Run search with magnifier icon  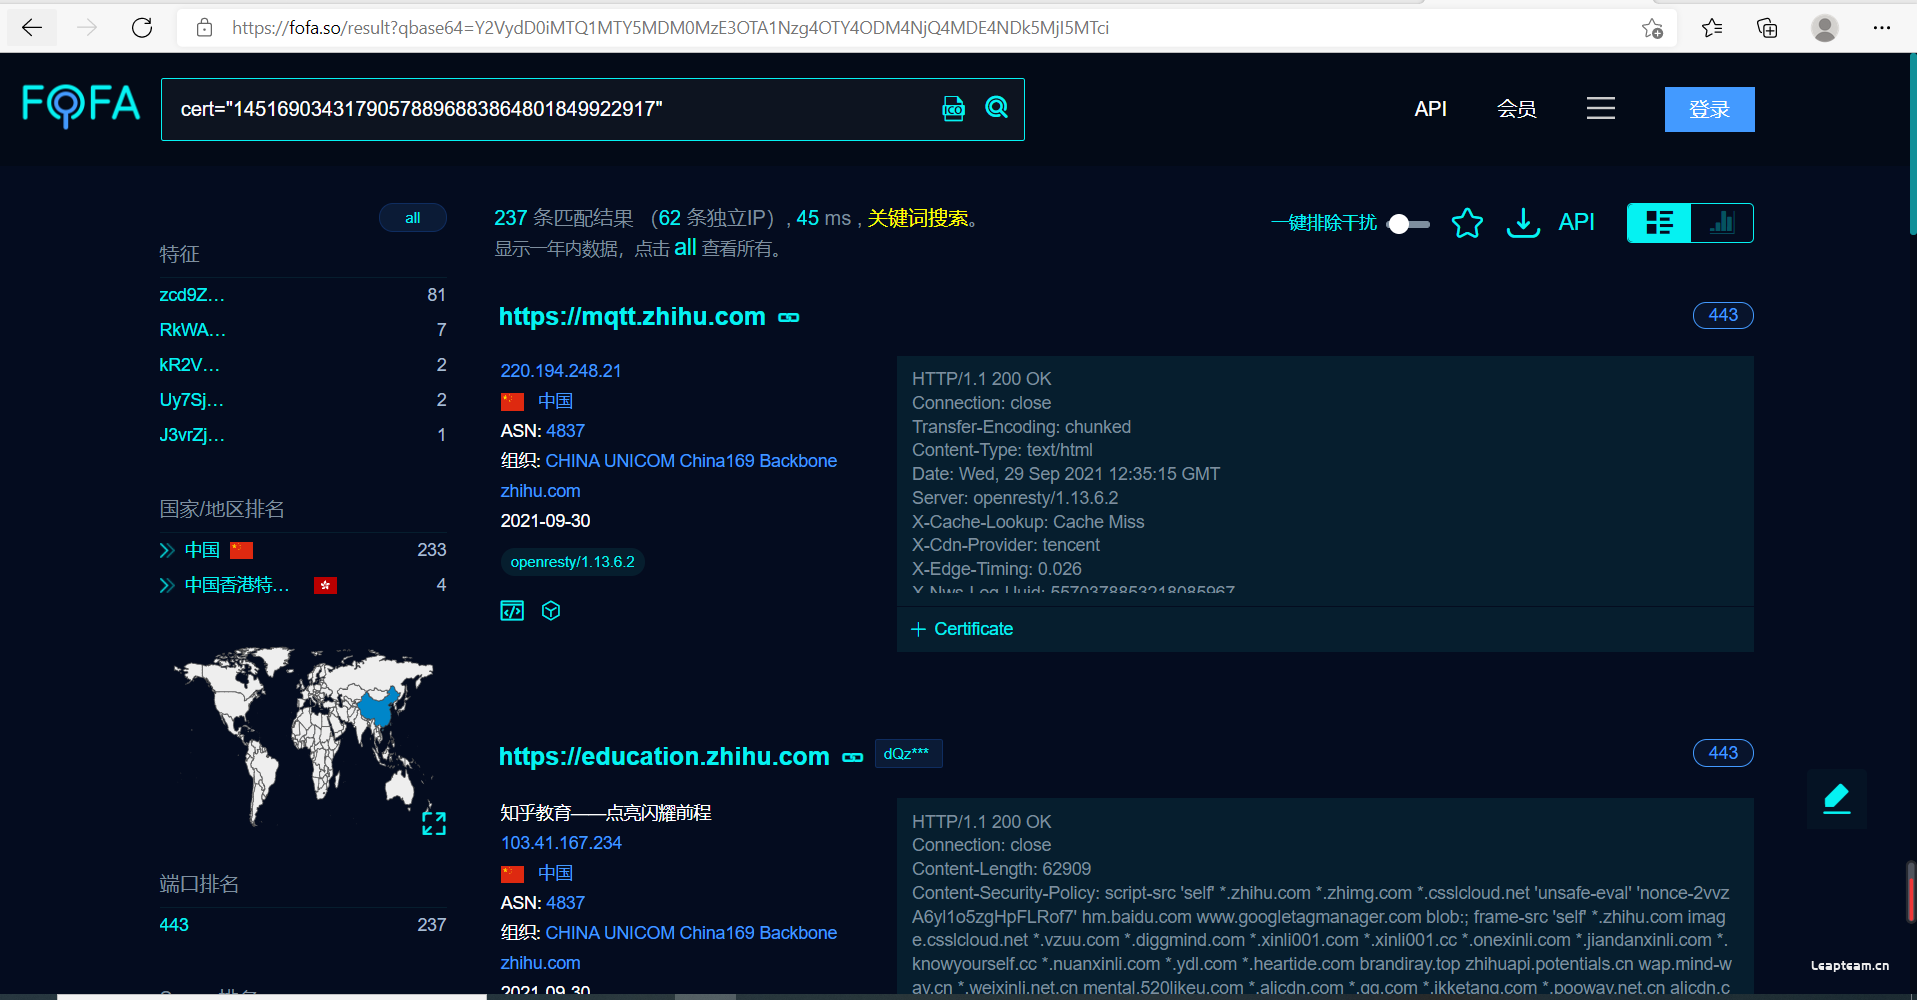[997, 108]
